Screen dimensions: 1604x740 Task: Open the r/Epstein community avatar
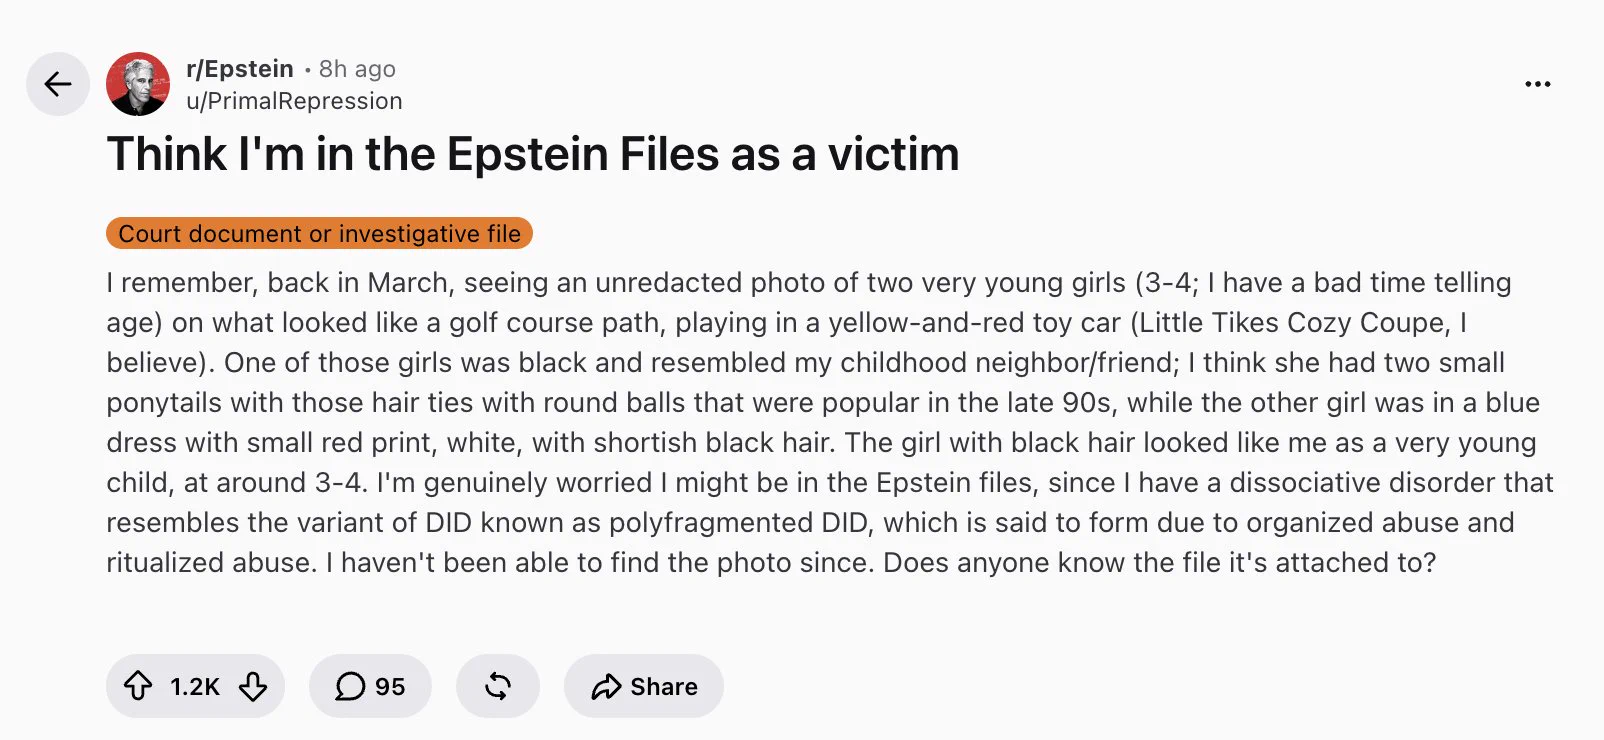pos(138,84)
